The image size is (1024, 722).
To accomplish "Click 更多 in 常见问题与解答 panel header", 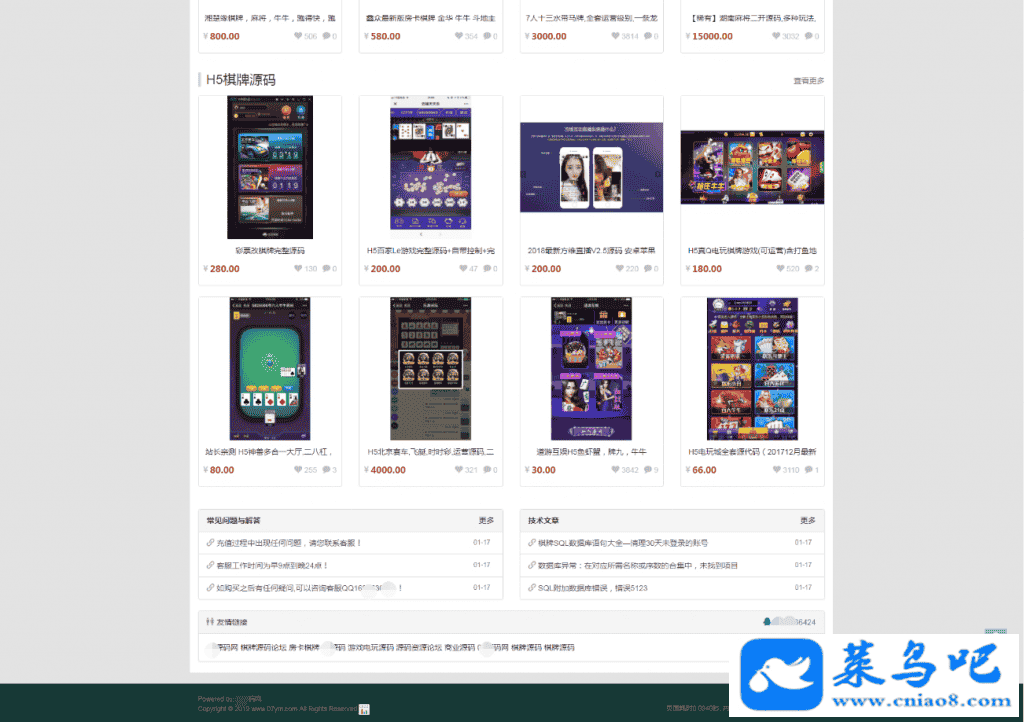I will point(486,521).
